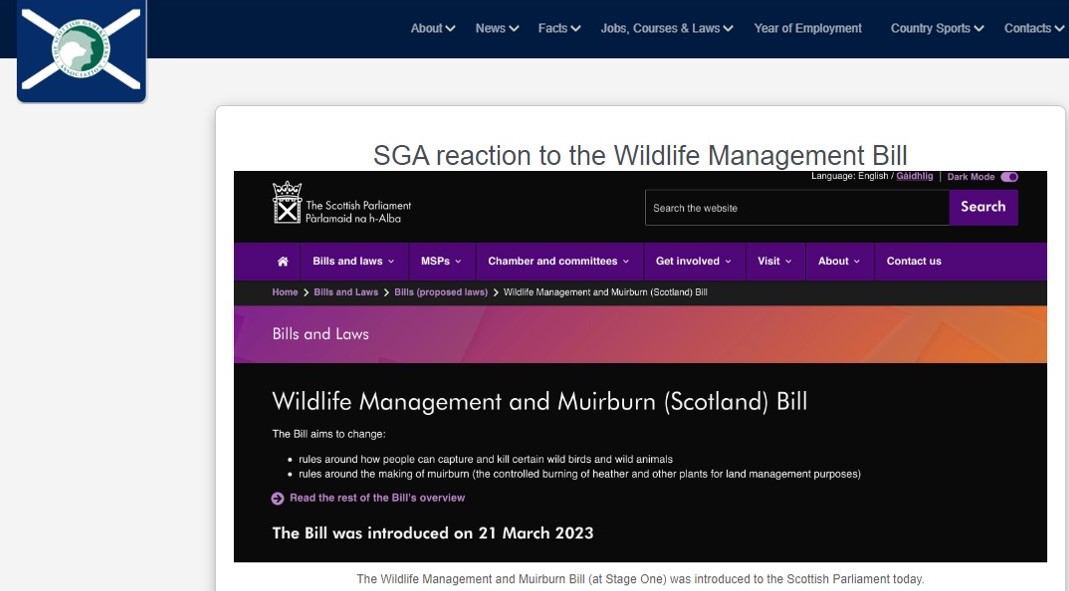Image resolution: width=1069 pixels, height=591 pixels.
Task: Open the News dropdown menu
Action: pos(496,28)
